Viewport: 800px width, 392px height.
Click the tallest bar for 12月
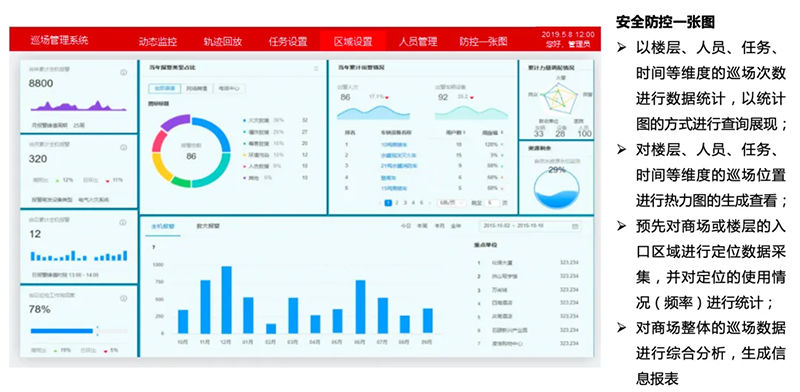tap(227, 300)
